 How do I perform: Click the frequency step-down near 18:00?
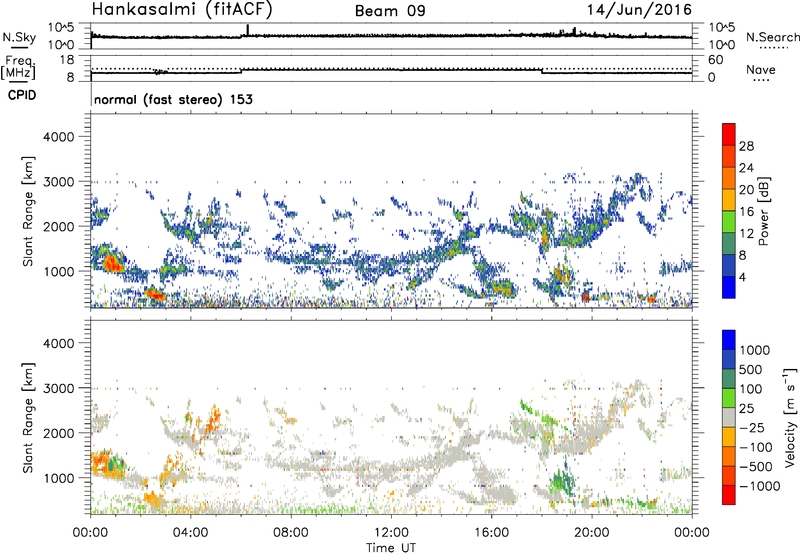[542, 71]
